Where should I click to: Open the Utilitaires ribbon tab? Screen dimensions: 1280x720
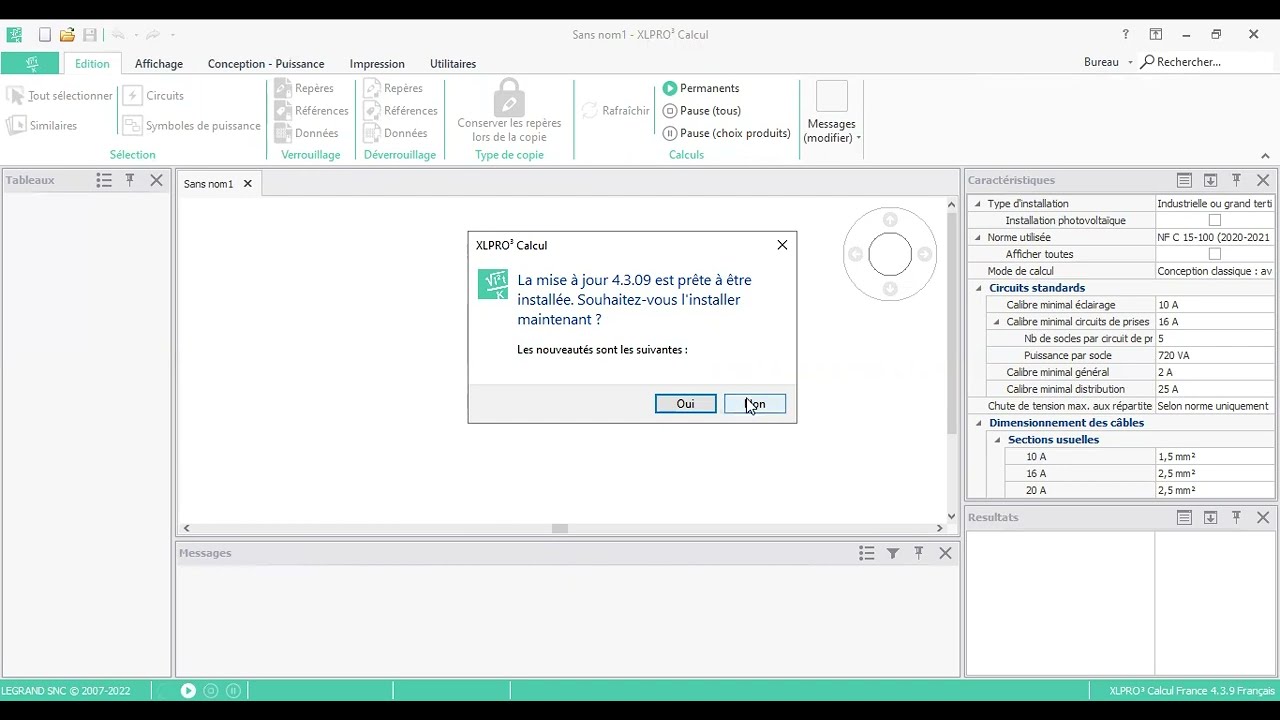(x=453, y=63)
